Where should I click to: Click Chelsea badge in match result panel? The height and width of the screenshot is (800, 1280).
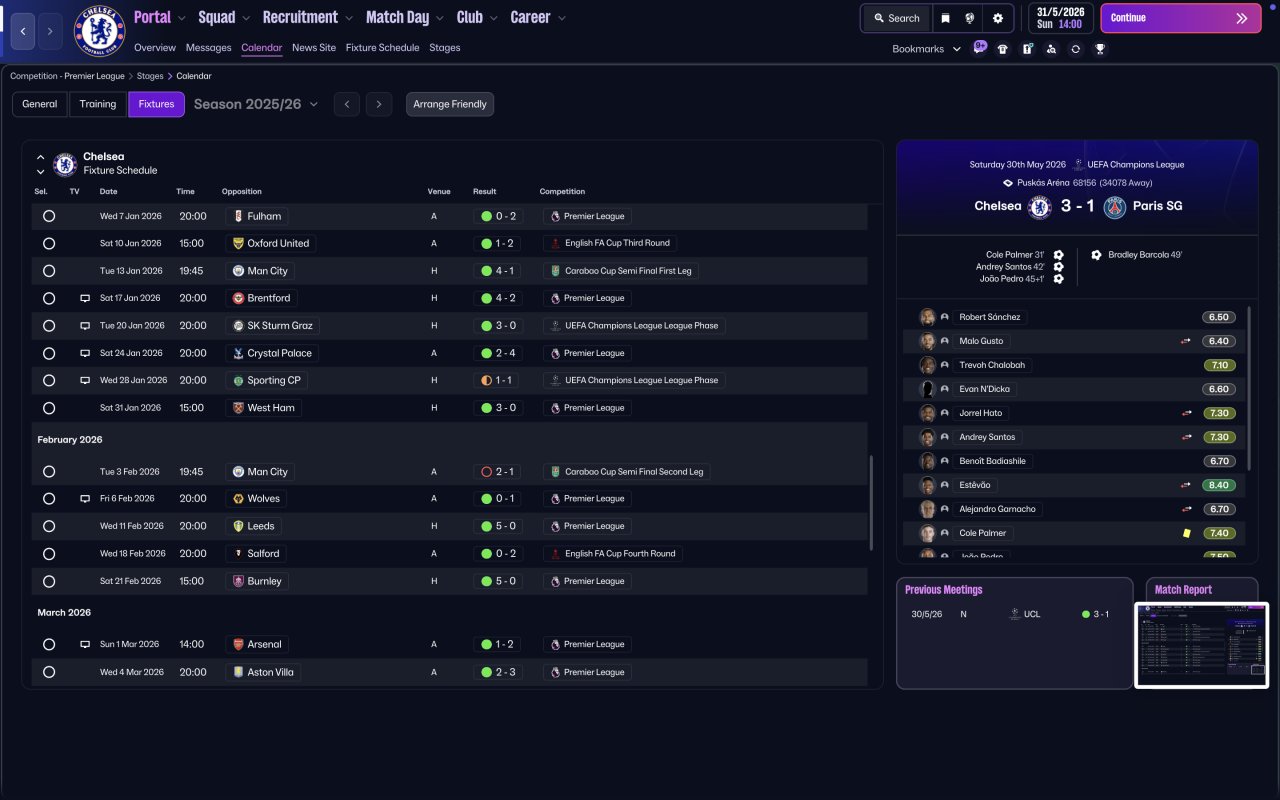(x=1040, y=207)
